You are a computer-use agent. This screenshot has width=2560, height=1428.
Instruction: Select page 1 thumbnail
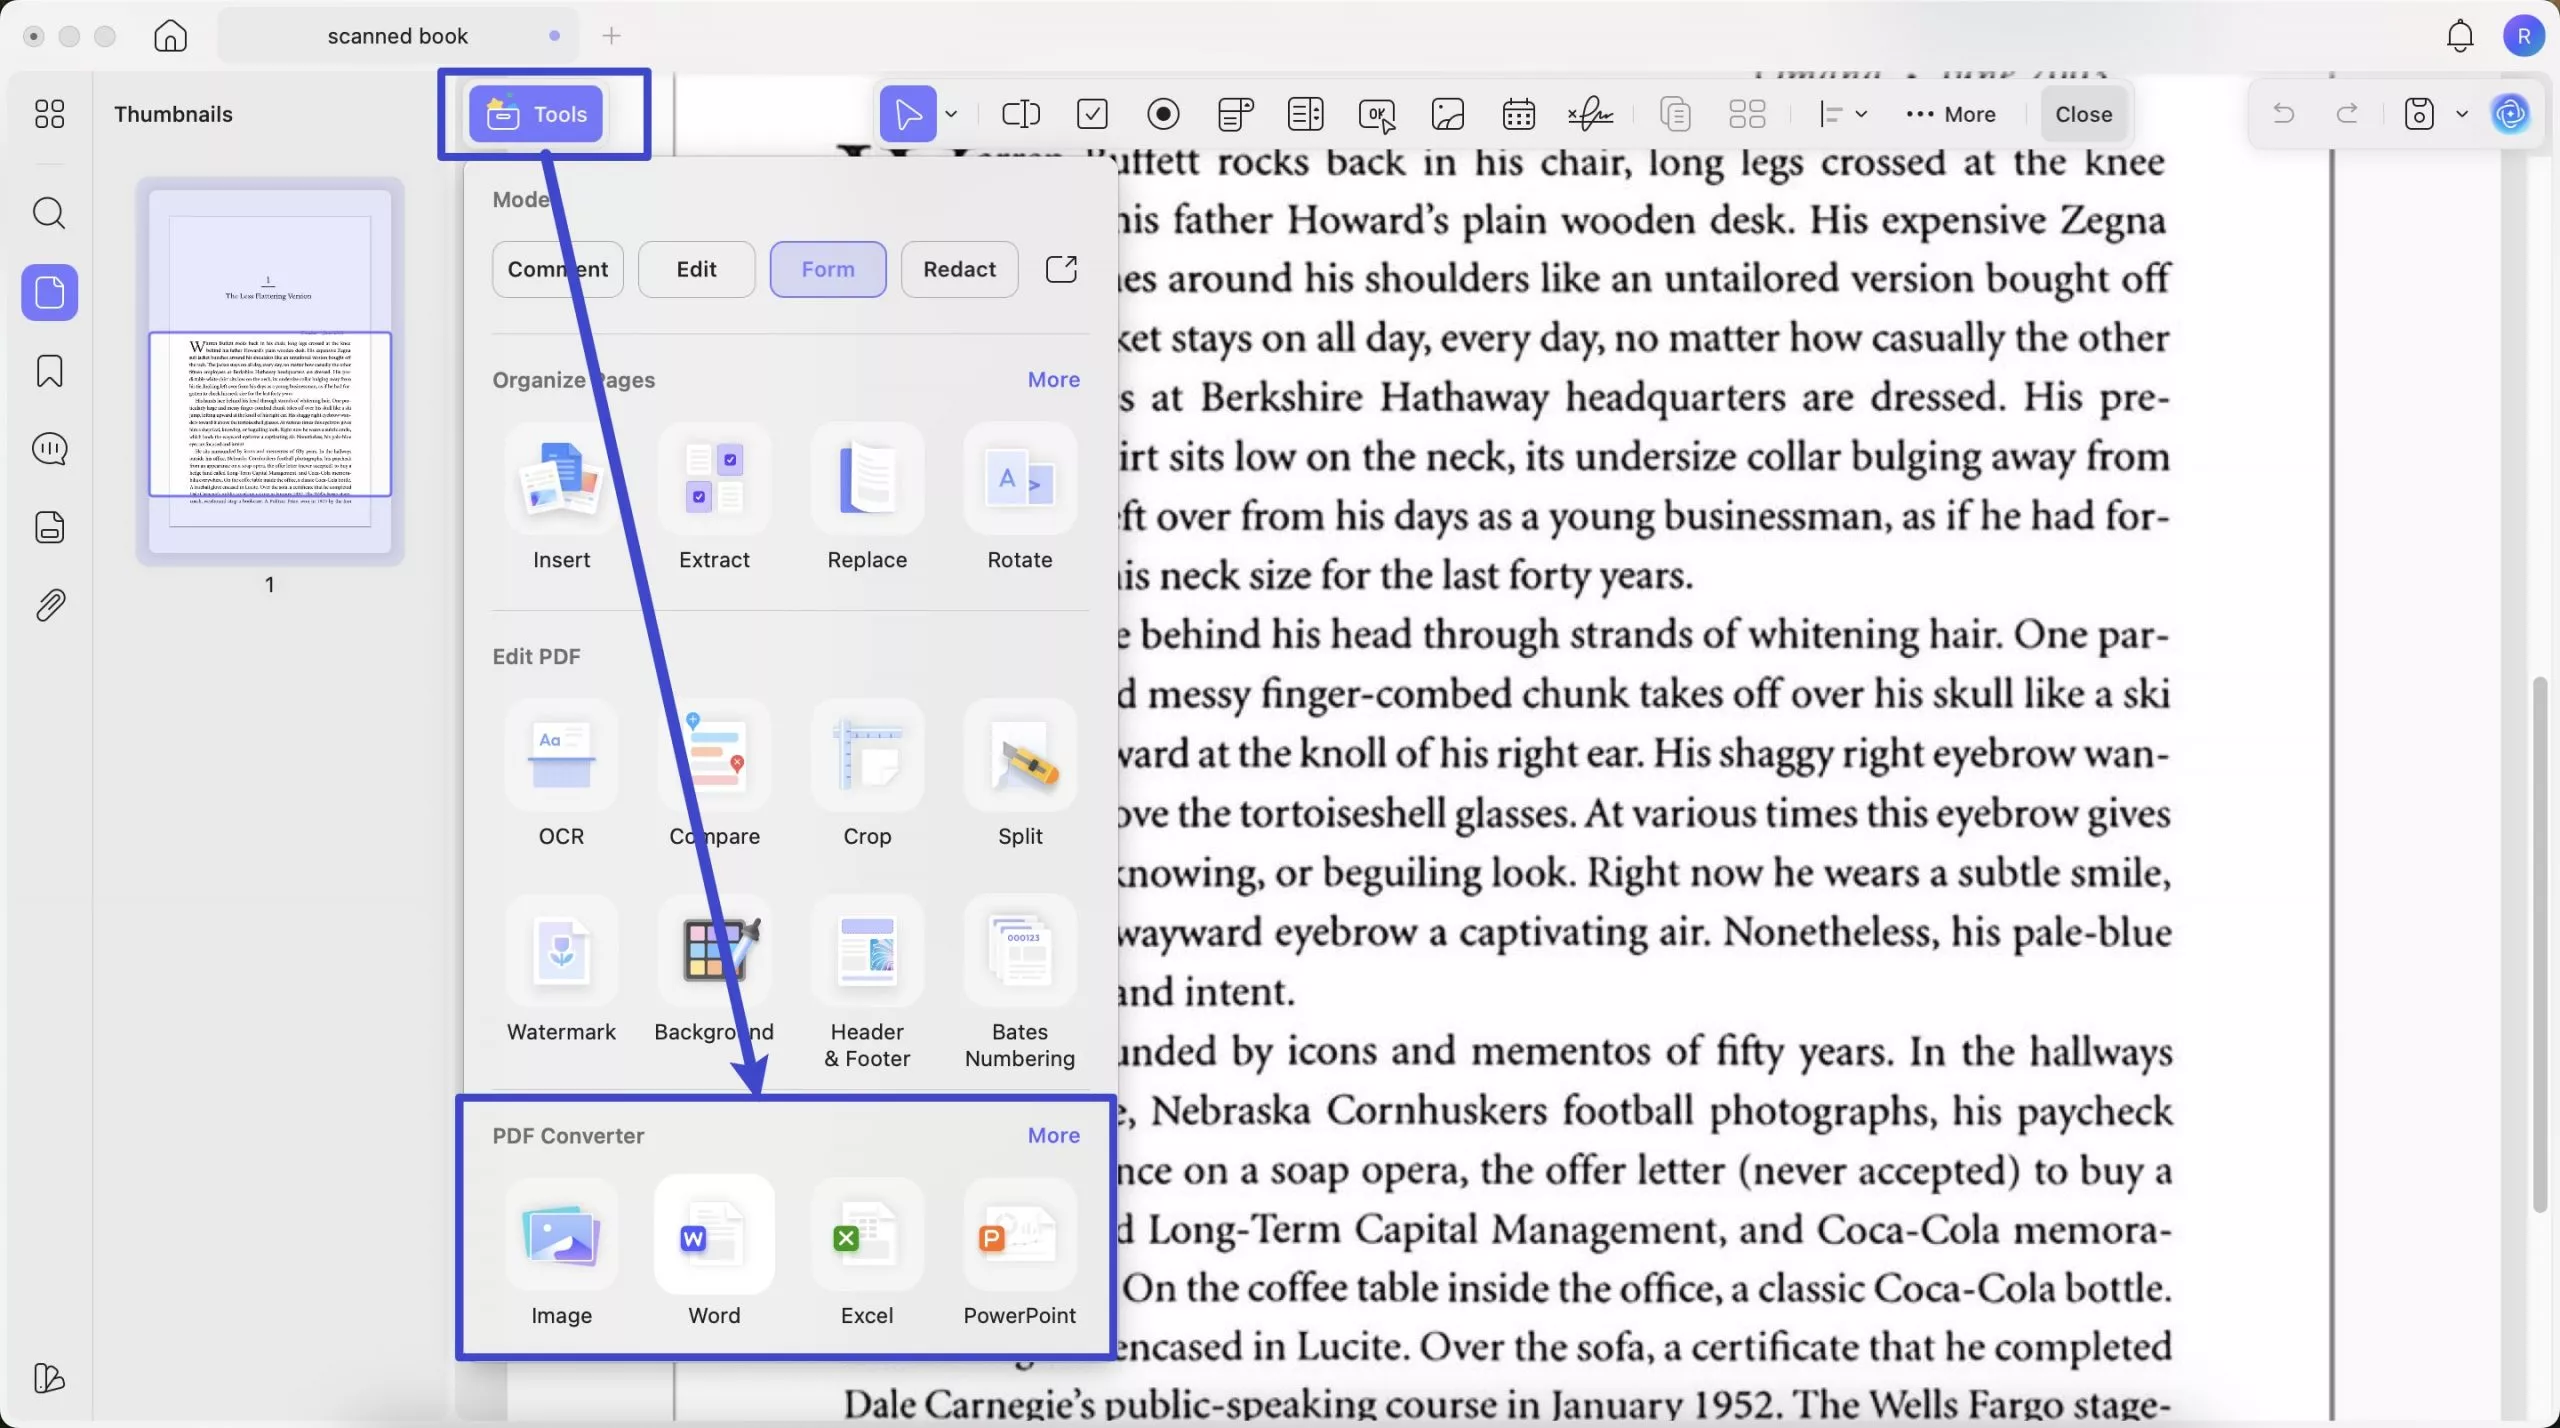click(x=270, y=371)
